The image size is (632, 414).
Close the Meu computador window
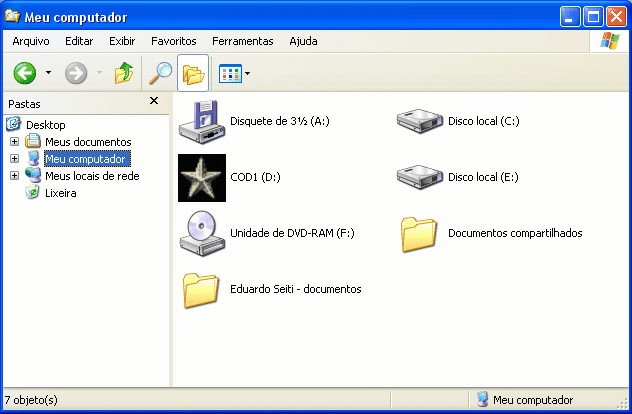click(x=617, y=17)
